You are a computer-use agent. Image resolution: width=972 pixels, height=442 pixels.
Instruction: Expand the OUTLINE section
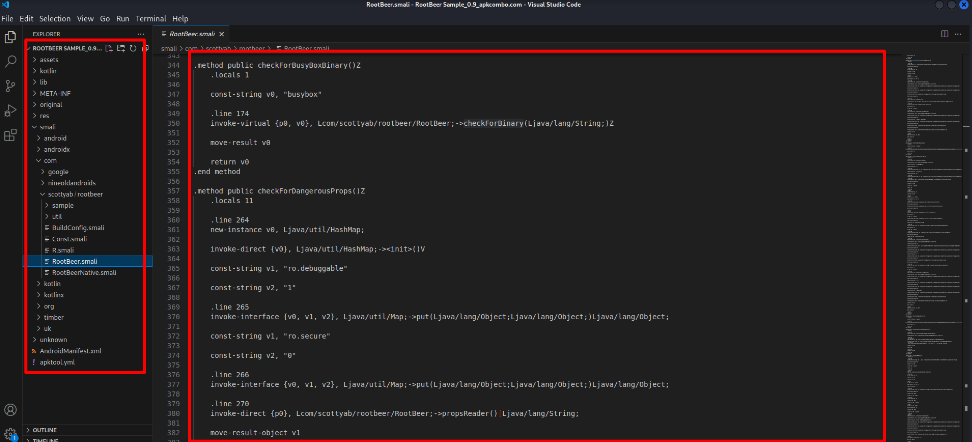(x=45, y=429)
